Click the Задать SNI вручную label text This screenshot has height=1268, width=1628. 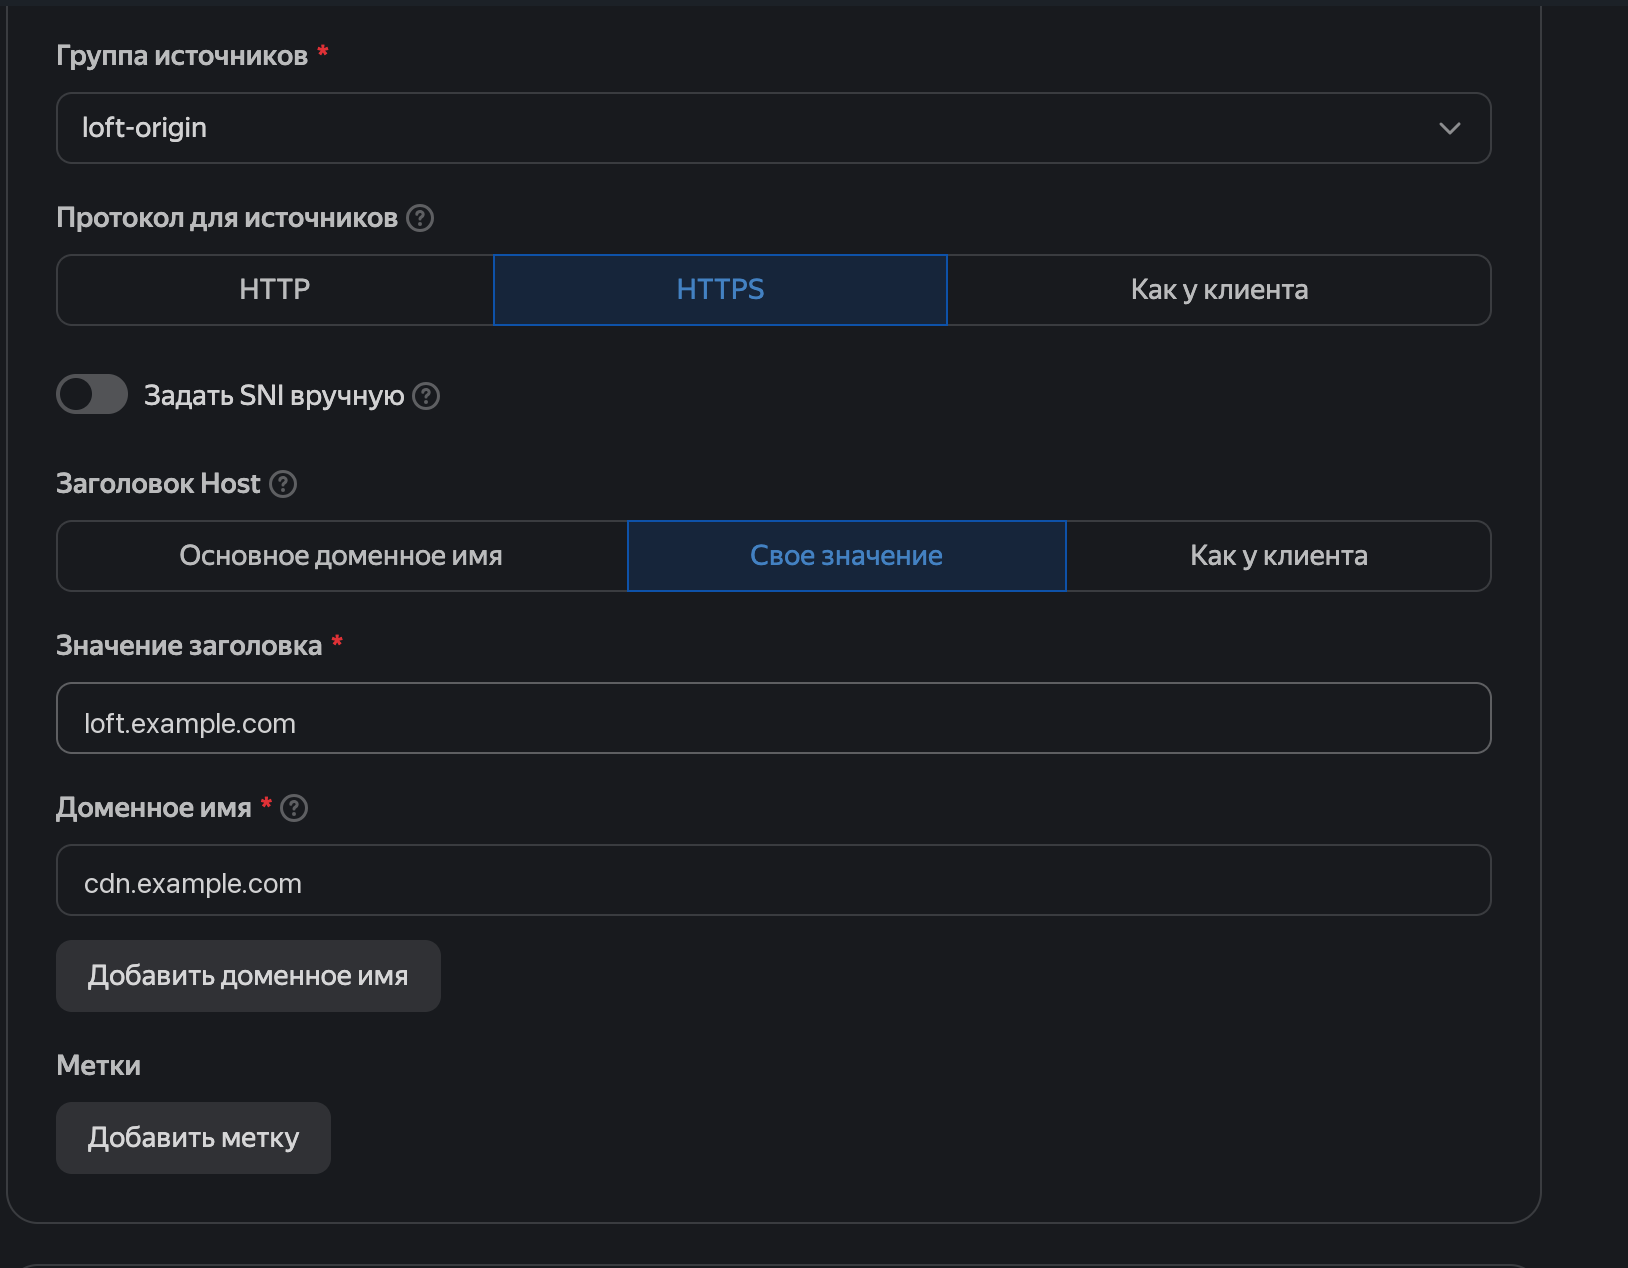pyautogui.click(x=274, y=396)
